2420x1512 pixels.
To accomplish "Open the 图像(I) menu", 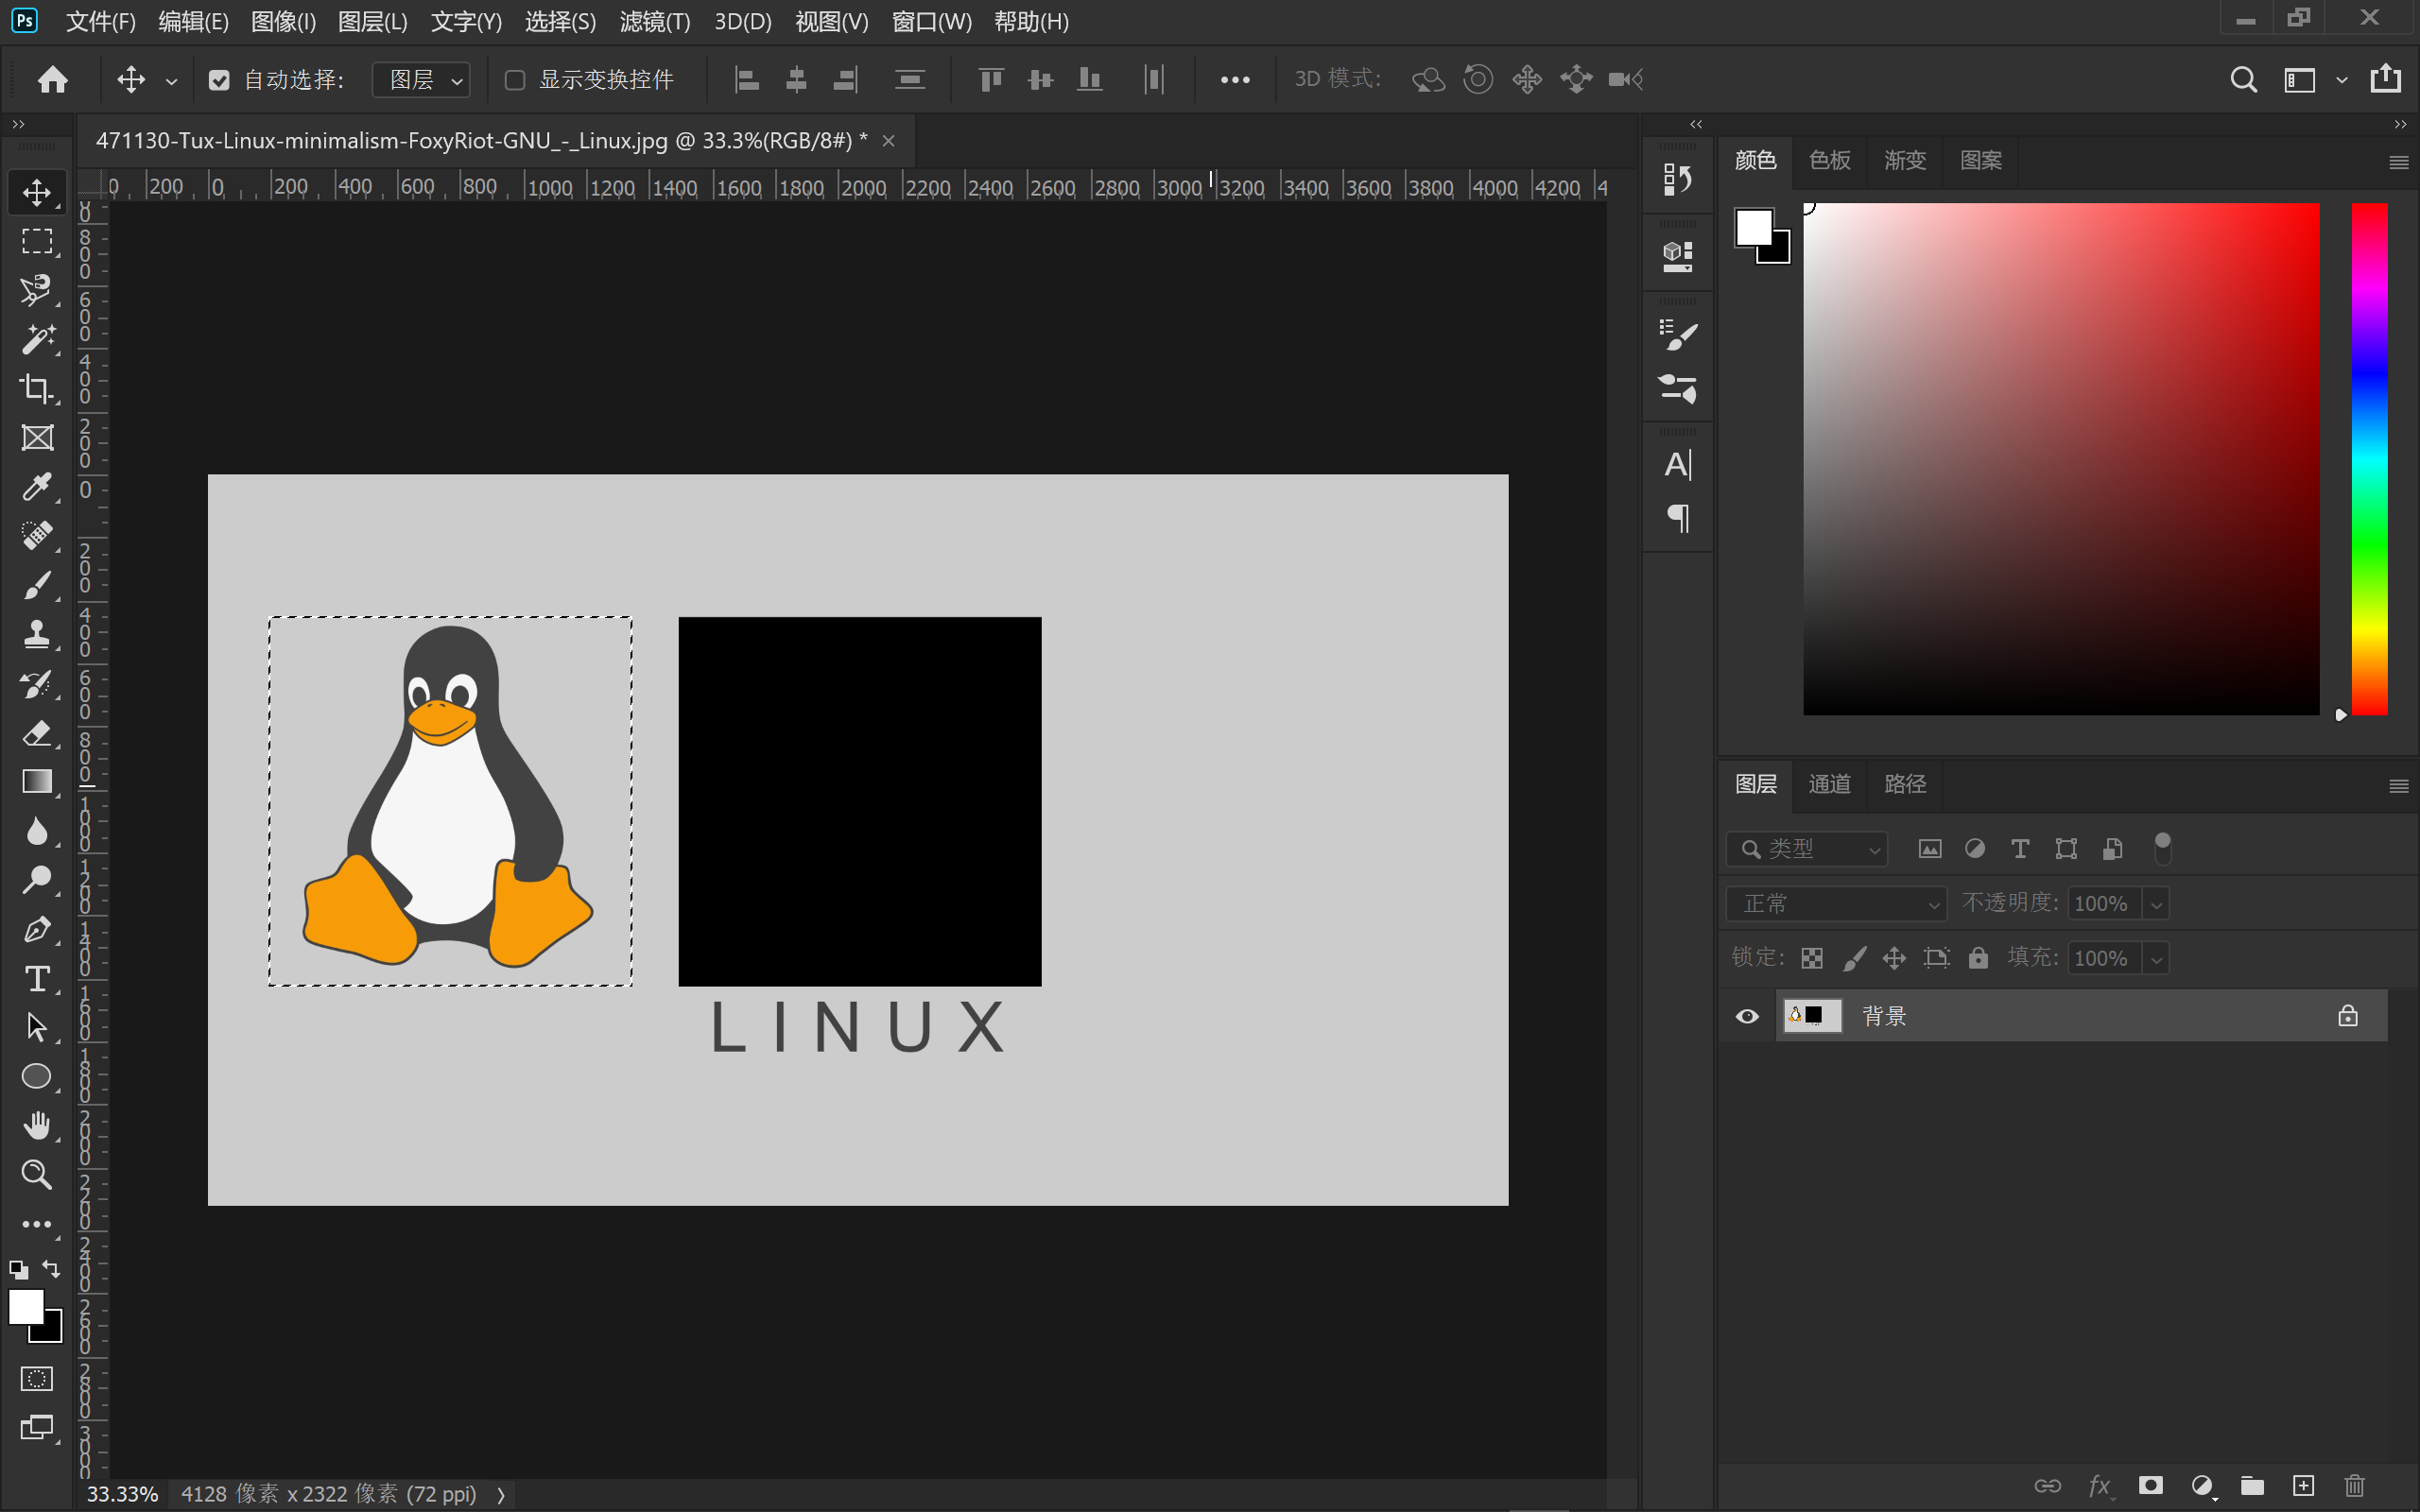I will (283, 21).
